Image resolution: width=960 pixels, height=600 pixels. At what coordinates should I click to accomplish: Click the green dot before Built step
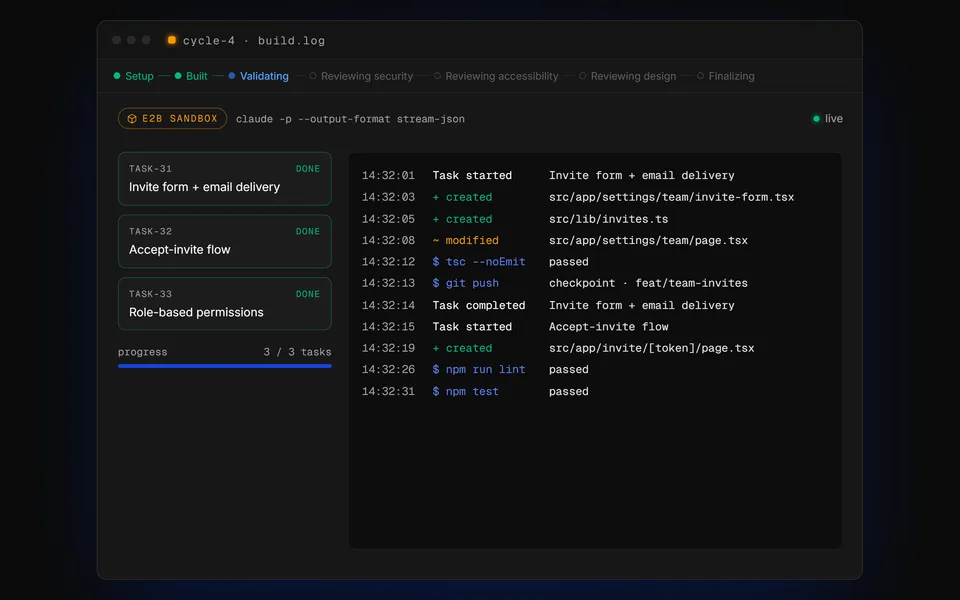coord(178,76)
